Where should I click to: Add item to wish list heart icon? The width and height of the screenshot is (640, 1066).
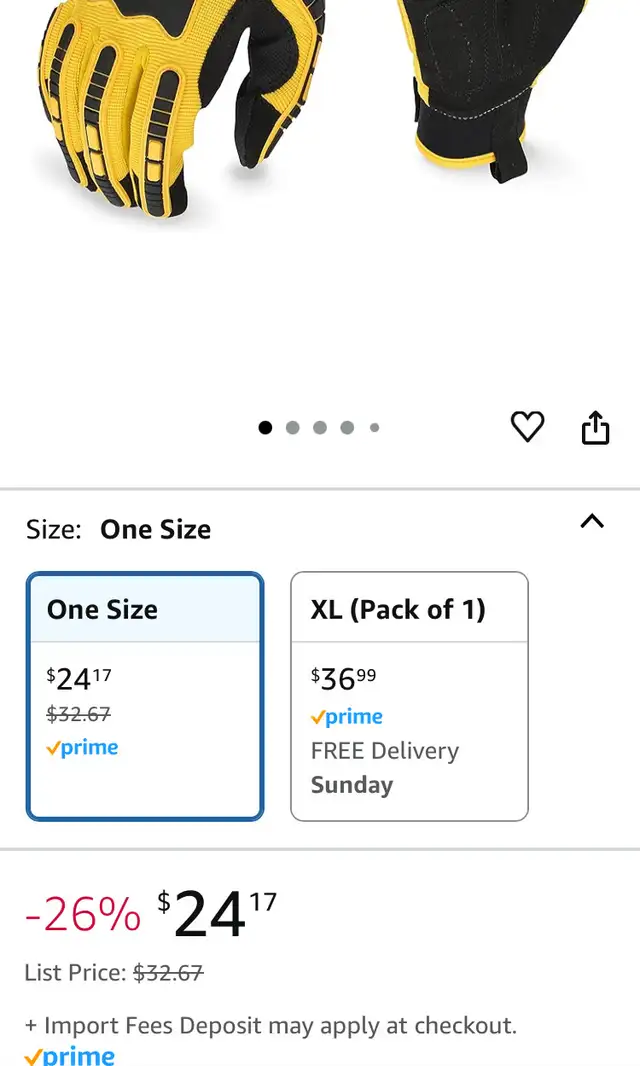[527, 427]
